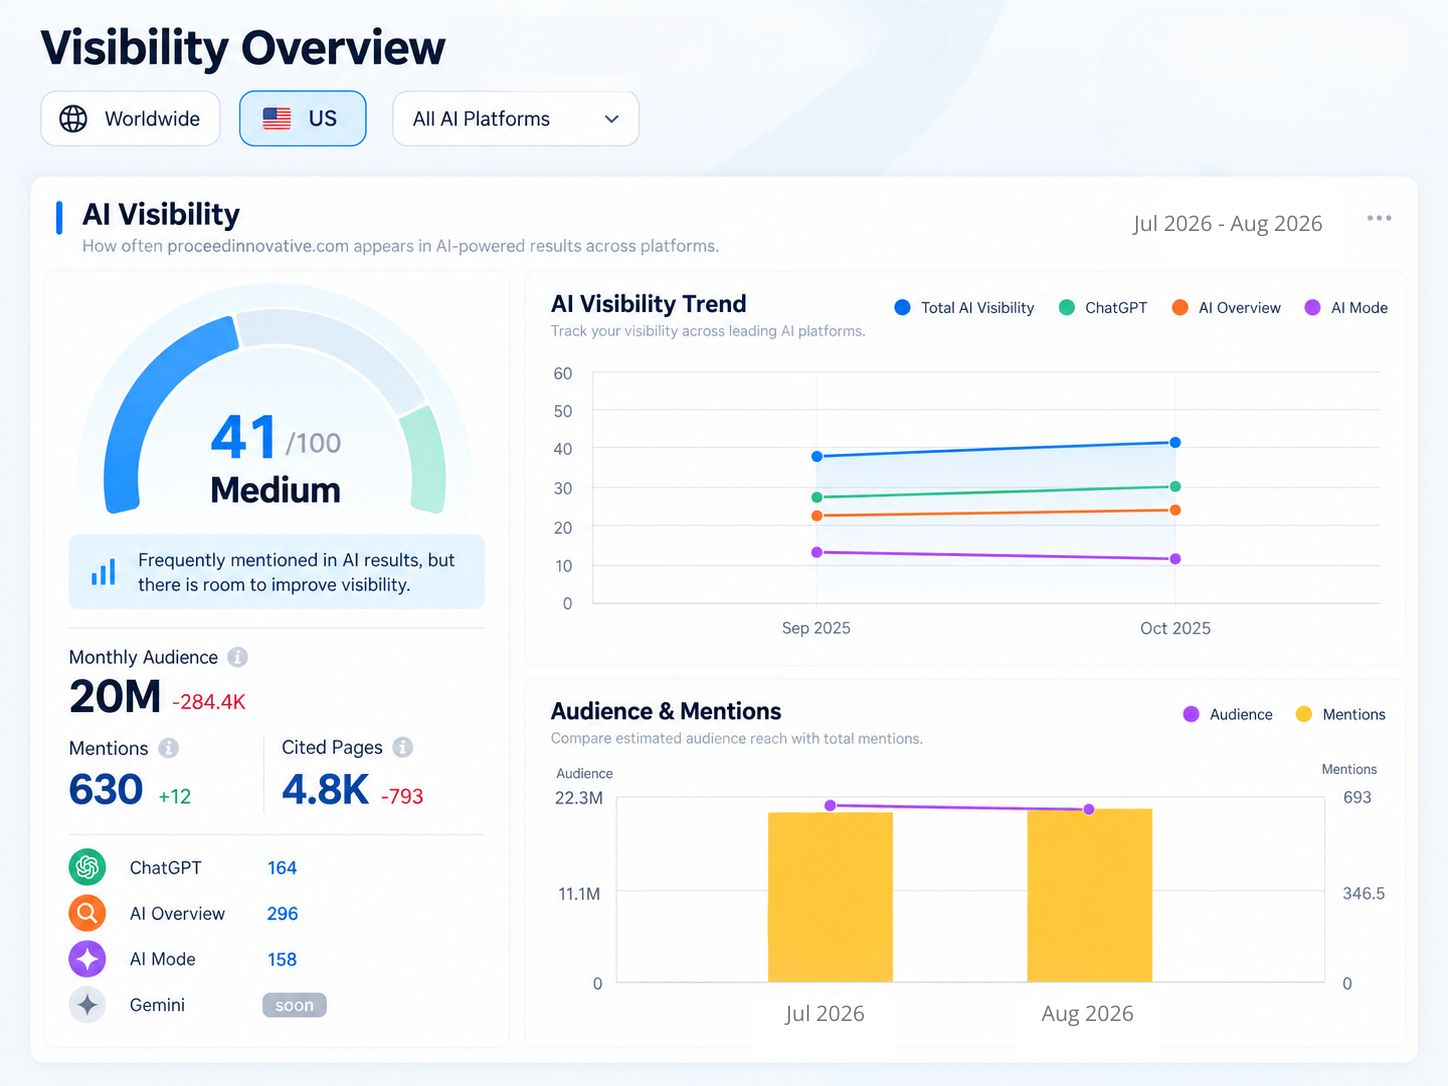Click the 41/100 visibility score gauge

pyautogui.click(x=275, y=413)
